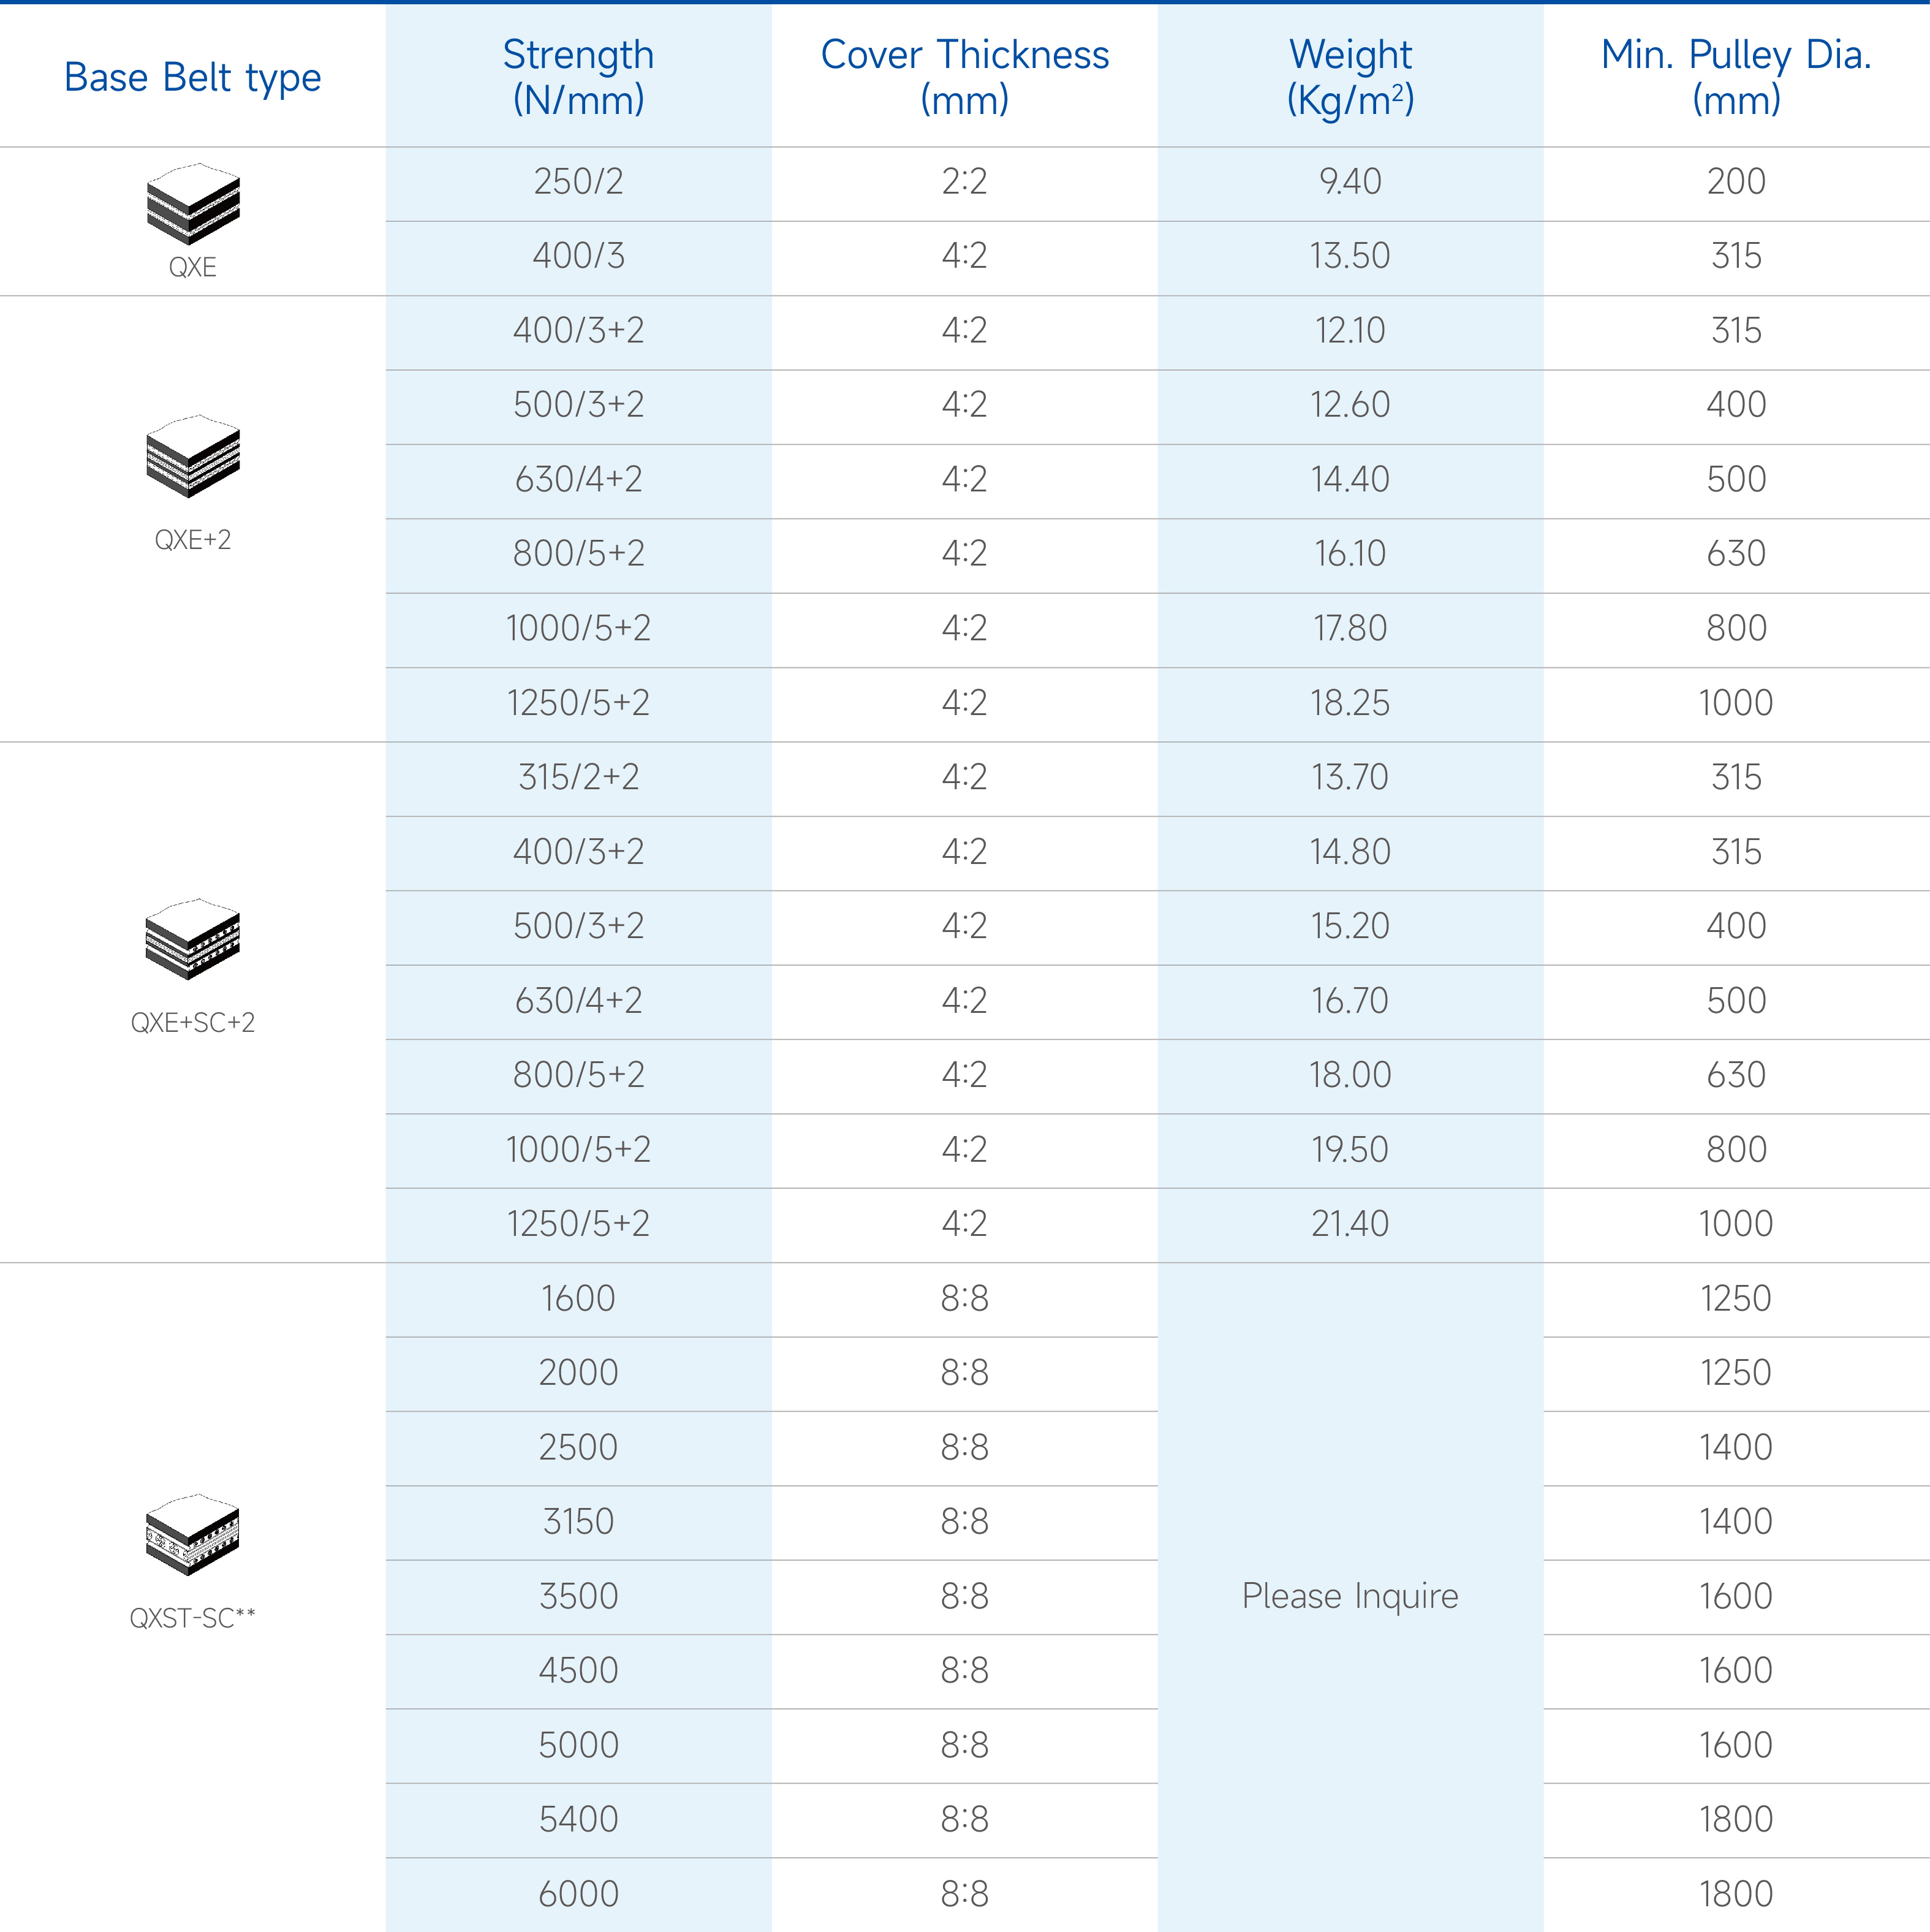Click the Base Belt type column header
Screen dimensions: 1930x1932
[x=193, y=77]
